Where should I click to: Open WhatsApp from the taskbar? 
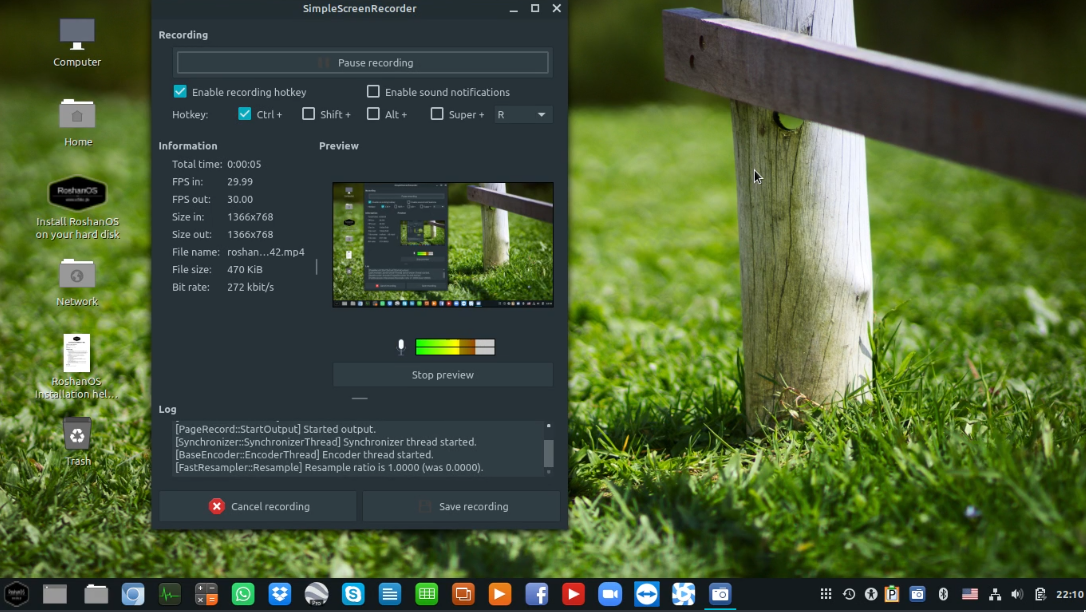point(243,594)
